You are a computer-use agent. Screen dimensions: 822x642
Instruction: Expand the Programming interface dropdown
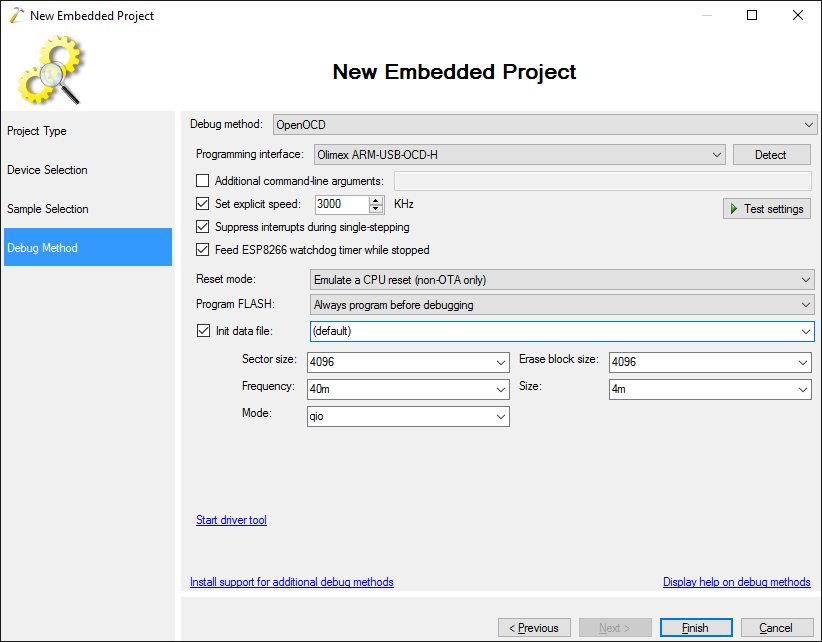tap(520, 155)
